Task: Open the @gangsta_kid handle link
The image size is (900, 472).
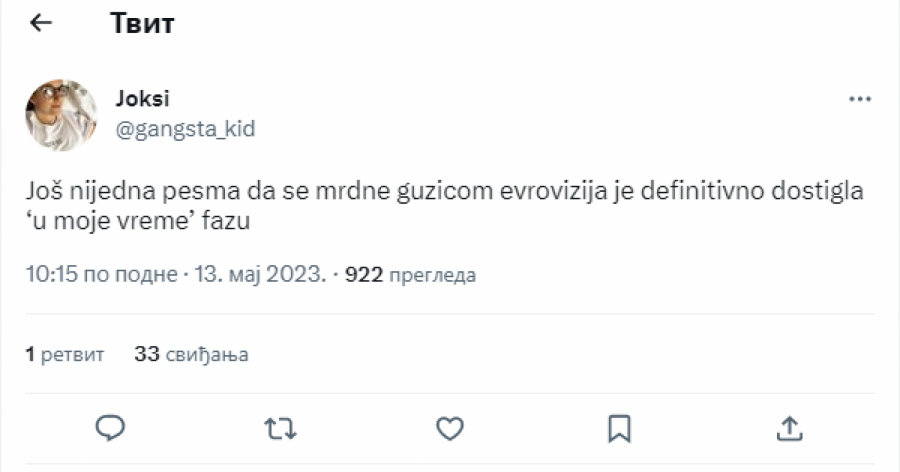Action: (185, 130)
